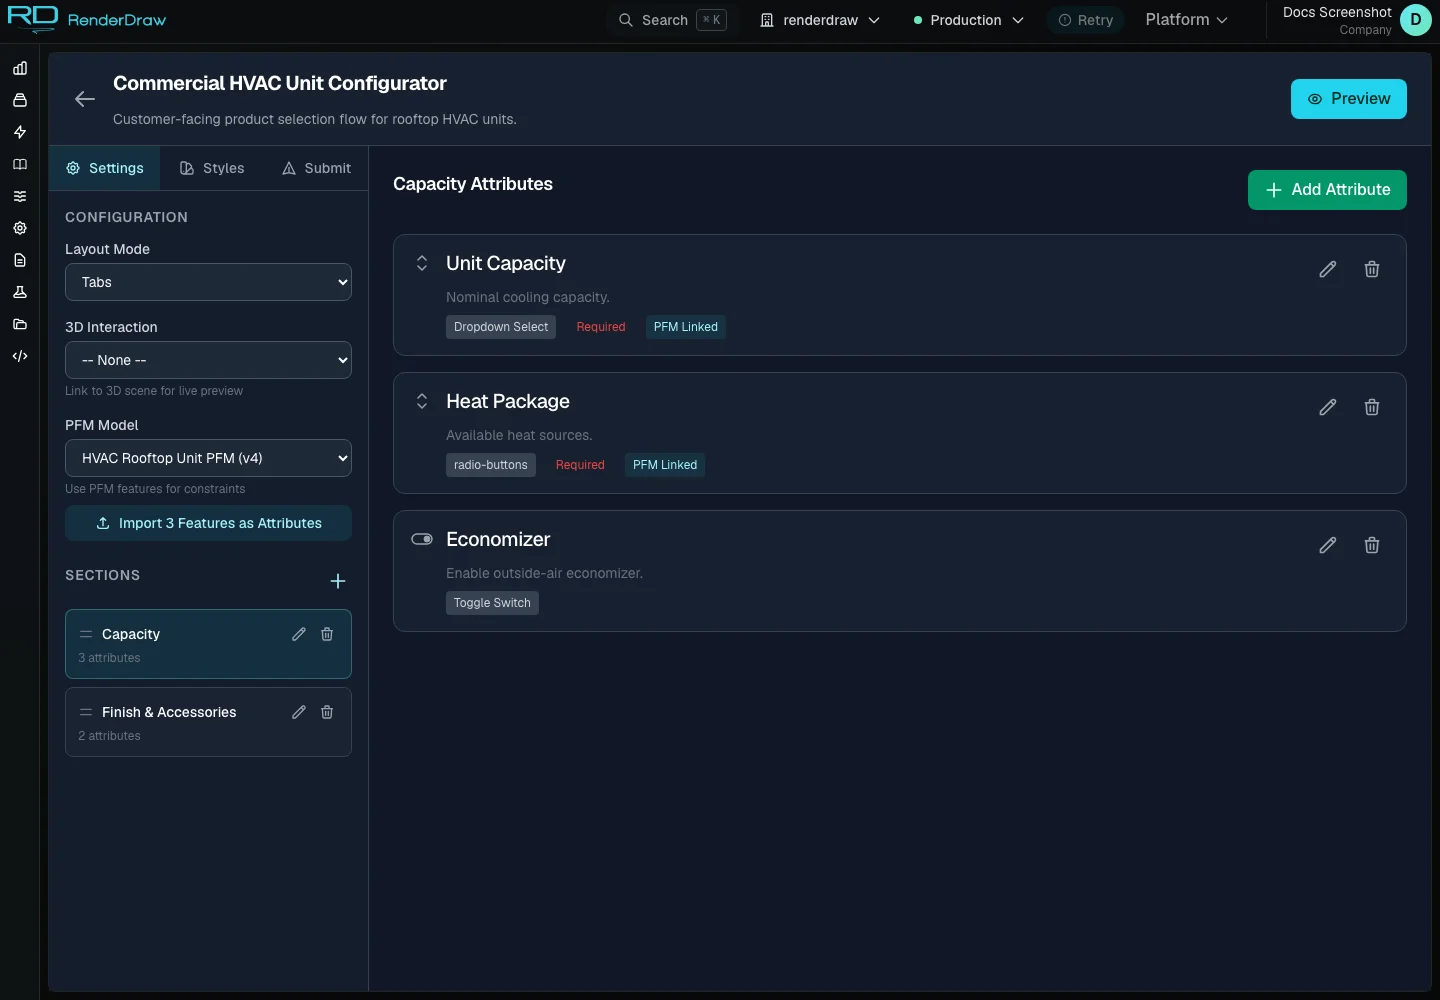This screenshot has width=1440, height=1000.
Task: Click the Economizer toggle icon
Action: pos(422,539)
